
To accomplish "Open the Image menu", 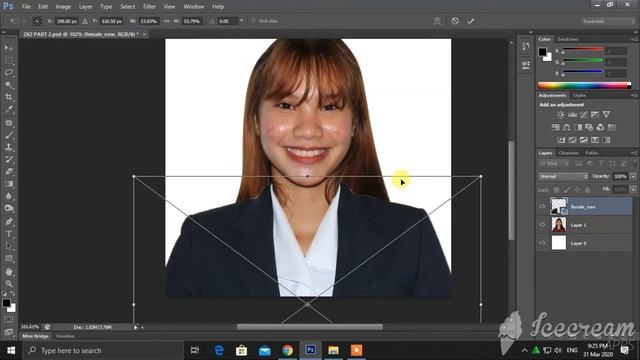I will click(63, 7).
